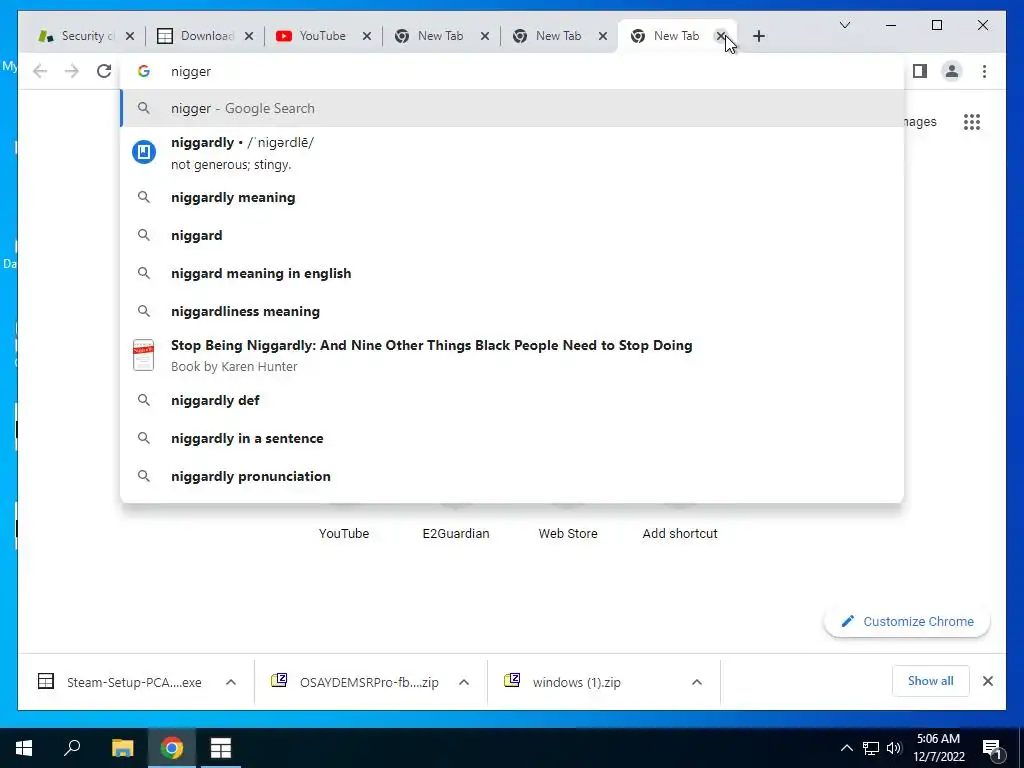Image resolution: width=1024 pixels, height=768 pixels.
Task: Close the Download tab
Action: click(248, 36)
